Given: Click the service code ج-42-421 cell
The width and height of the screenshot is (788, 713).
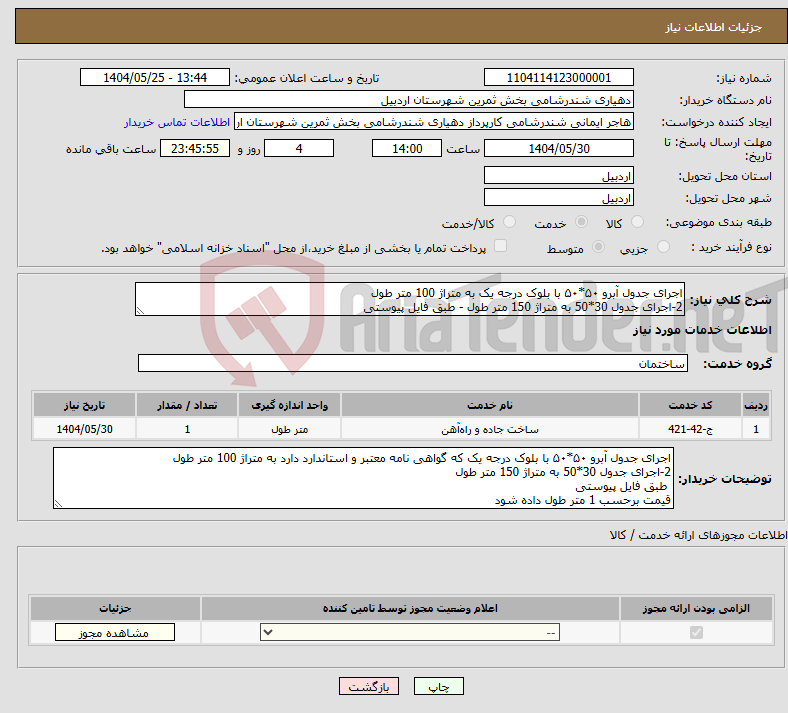Looking at the screenshot, I should [691, 429].
